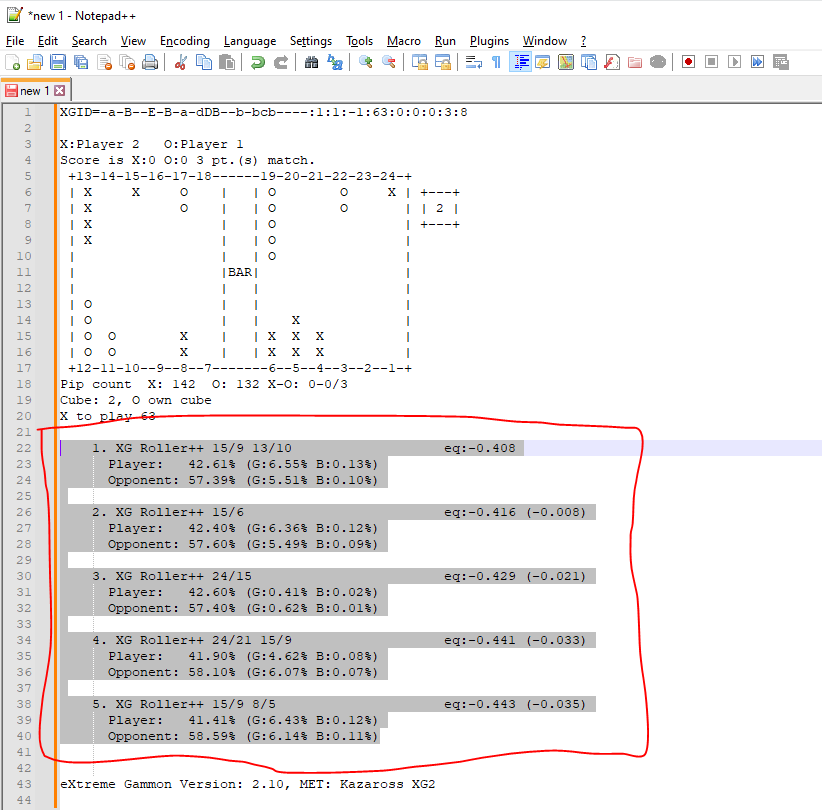Click line number 22 in the margin
This screenshot has width=822, height=810.
click(x=24, y=448)
